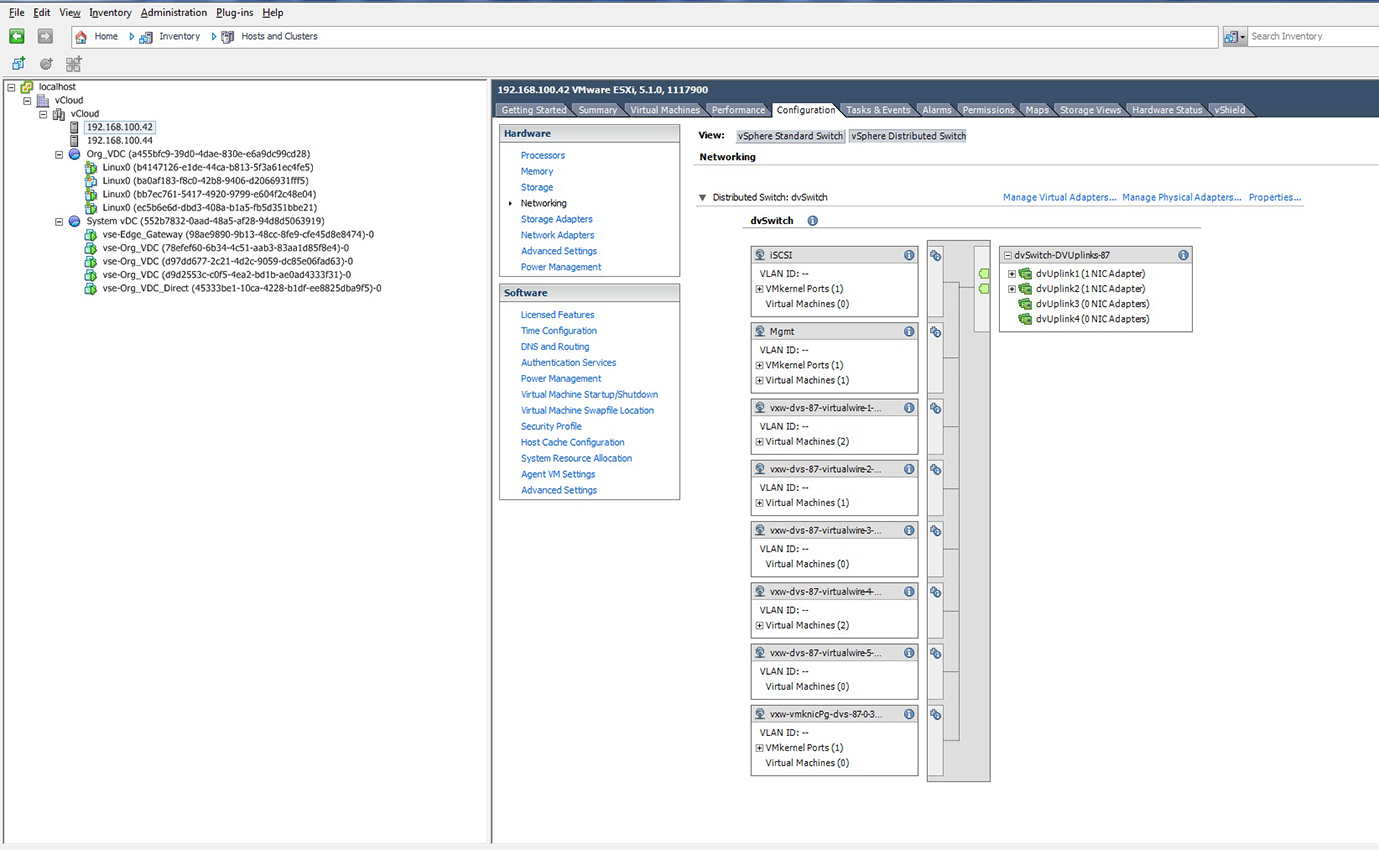Open the Inventory menu

pyautogui.click(x=110, y=13)
